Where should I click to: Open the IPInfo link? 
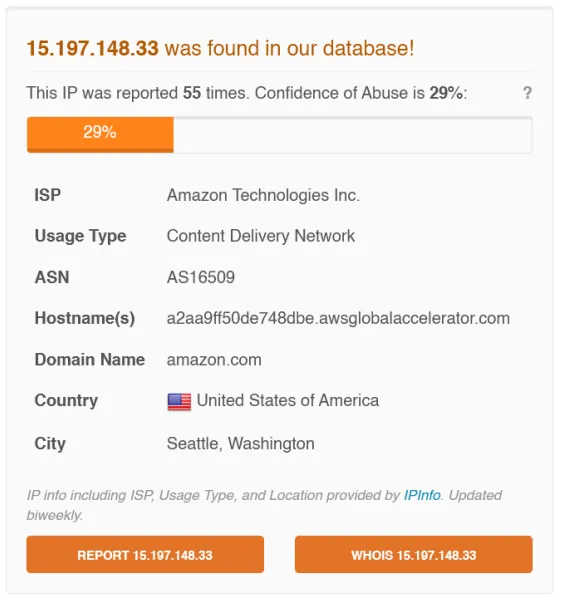pyautogui.click(x=422, y=495)
